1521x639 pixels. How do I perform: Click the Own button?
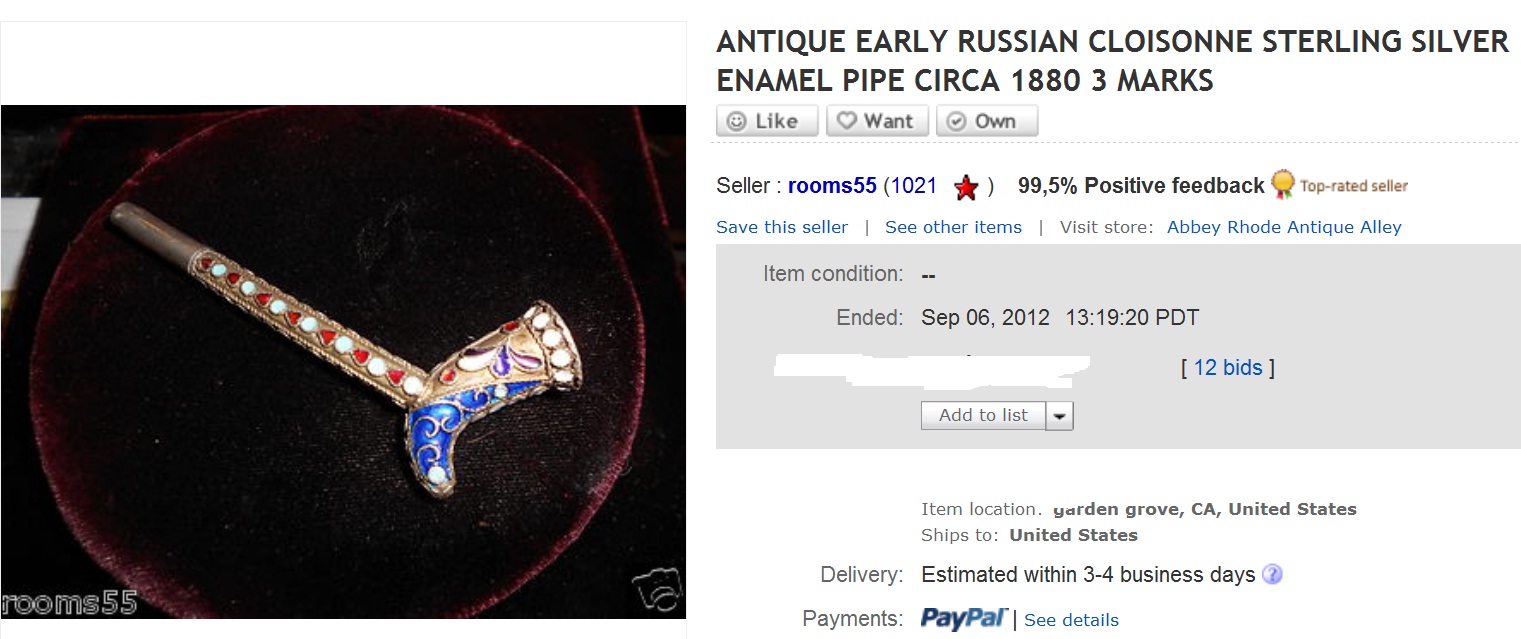click(987, 121)
